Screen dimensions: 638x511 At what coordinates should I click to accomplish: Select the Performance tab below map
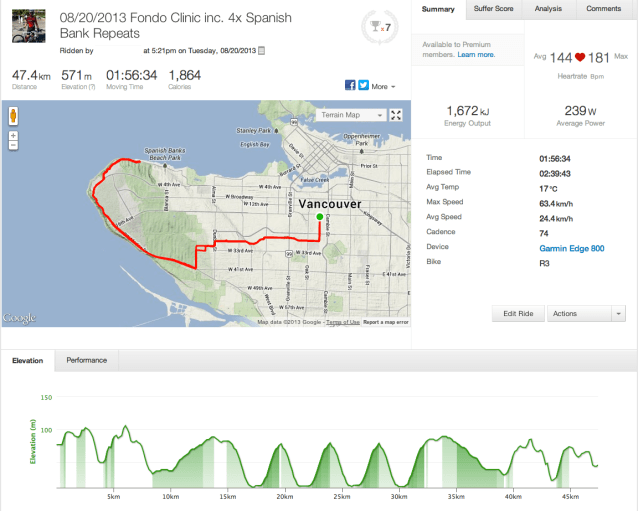pos(87,359)
